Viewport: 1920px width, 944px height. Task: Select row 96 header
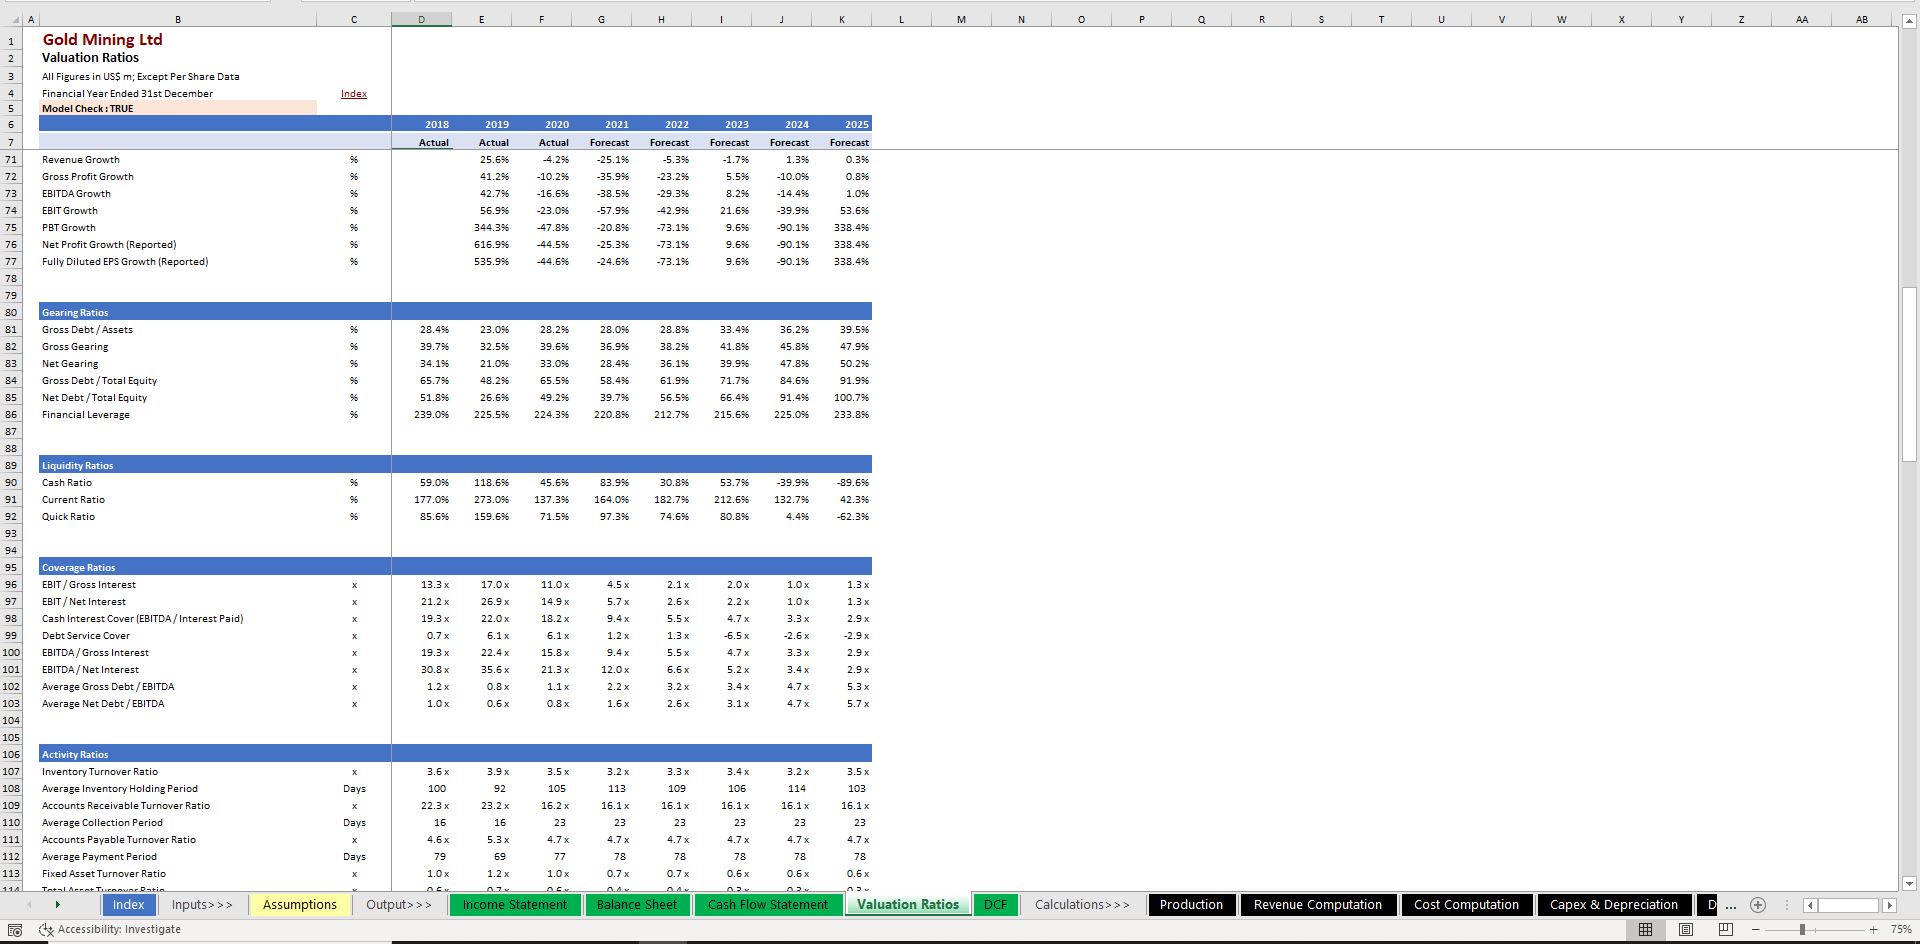(11, 584)
